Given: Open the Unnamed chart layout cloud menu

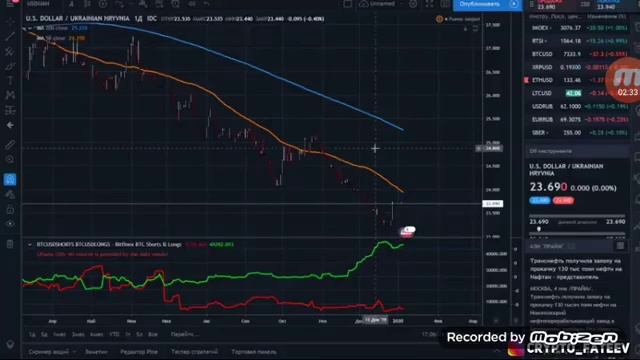Looking at the screenshot, I should pos(378,4).
